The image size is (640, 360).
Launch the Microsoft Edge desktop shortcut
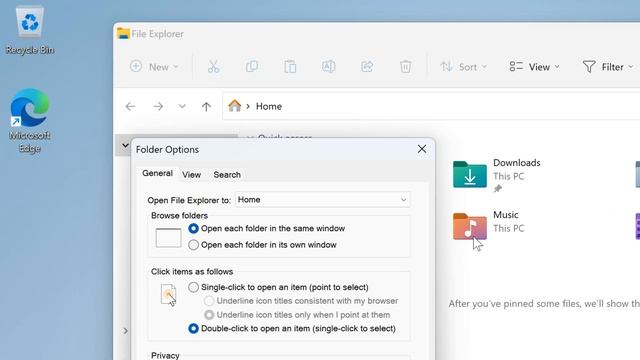[x=29, y=120]
